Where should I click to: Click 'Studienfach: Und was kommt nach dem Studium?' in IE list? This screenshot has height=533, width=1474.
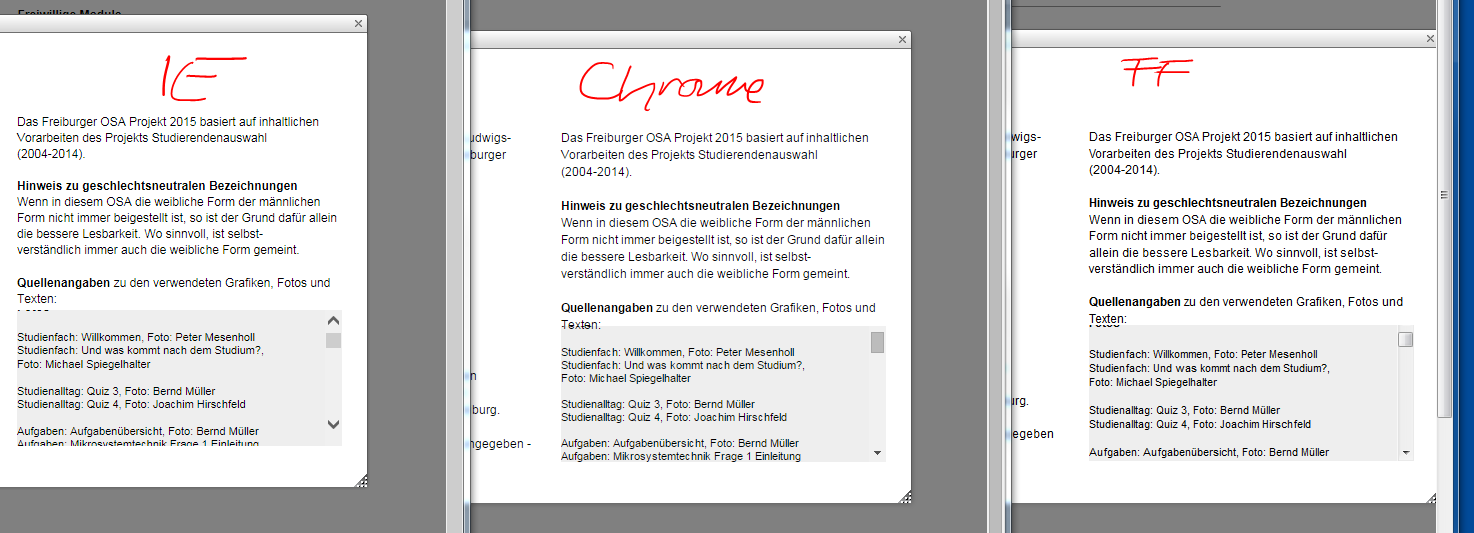click(140, 351)
